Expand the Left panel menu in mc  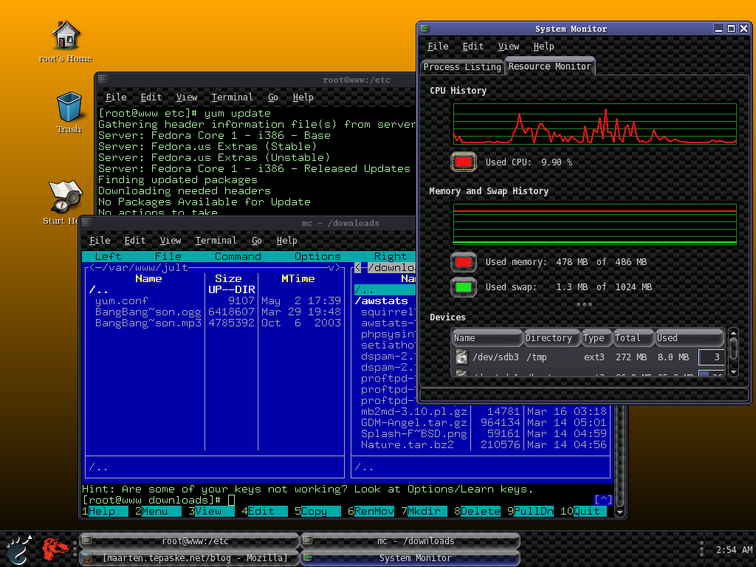(108, 257)
